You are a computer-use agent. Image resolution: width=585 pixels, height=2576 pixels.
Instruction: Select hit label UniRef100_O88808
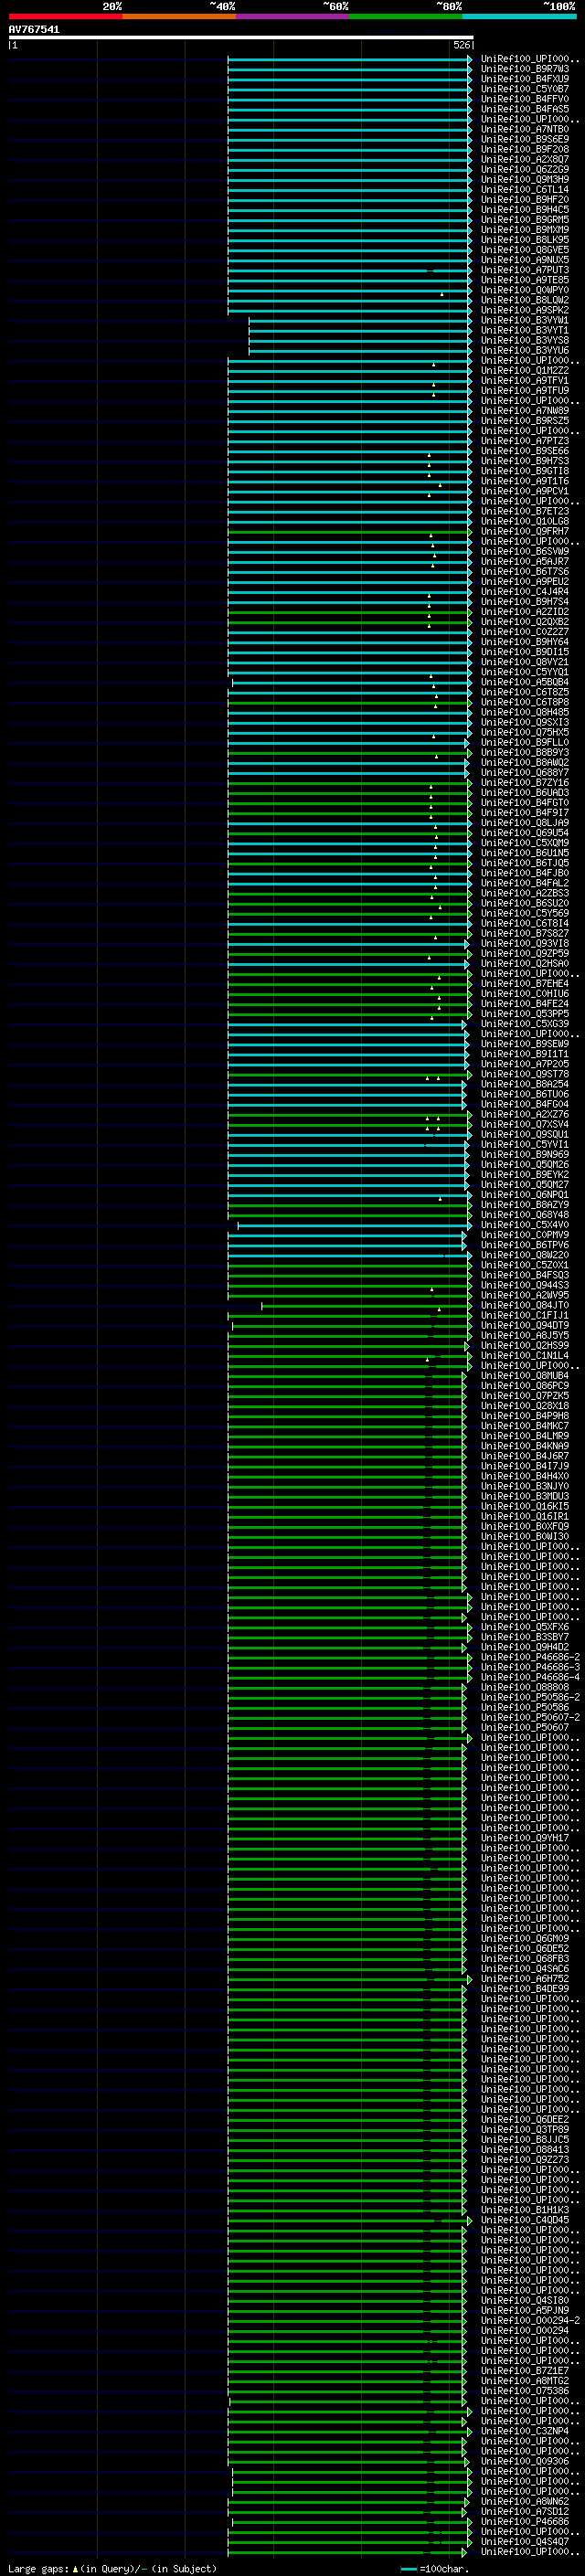(x=525, y=1687)
